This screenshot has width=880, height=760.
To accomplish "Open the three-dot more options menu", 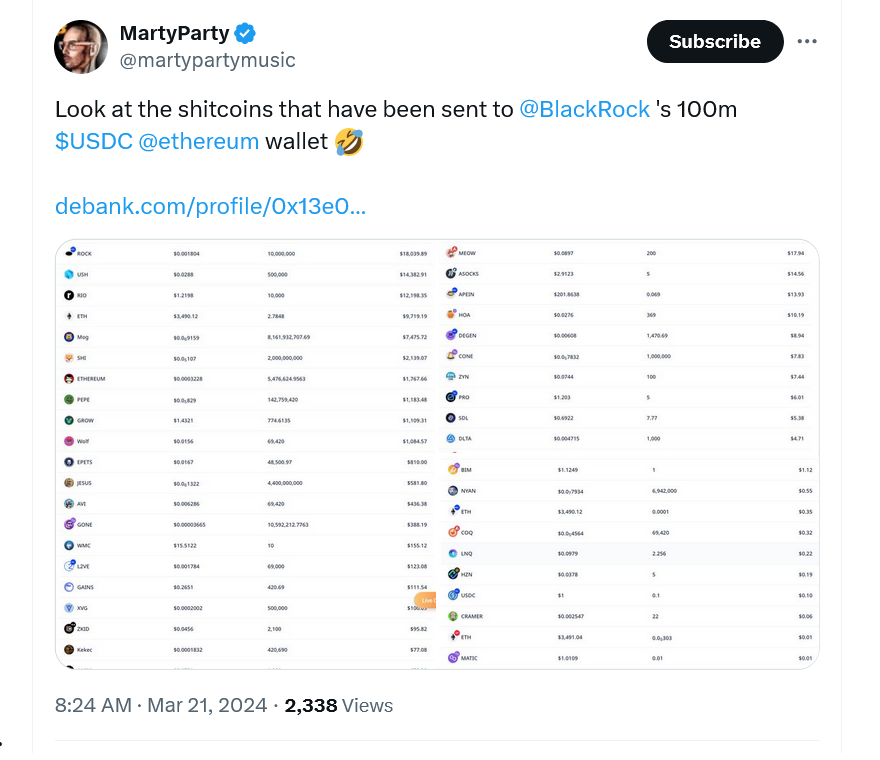I will pos(807,42).
